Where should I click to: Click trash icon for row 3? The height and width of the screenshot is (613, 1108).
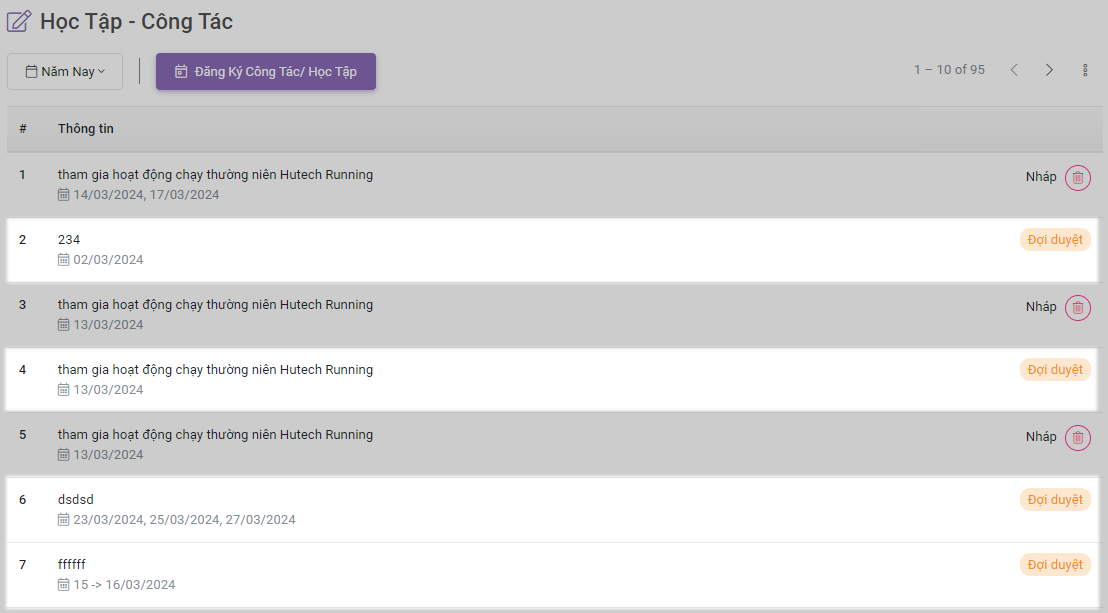1077,308
